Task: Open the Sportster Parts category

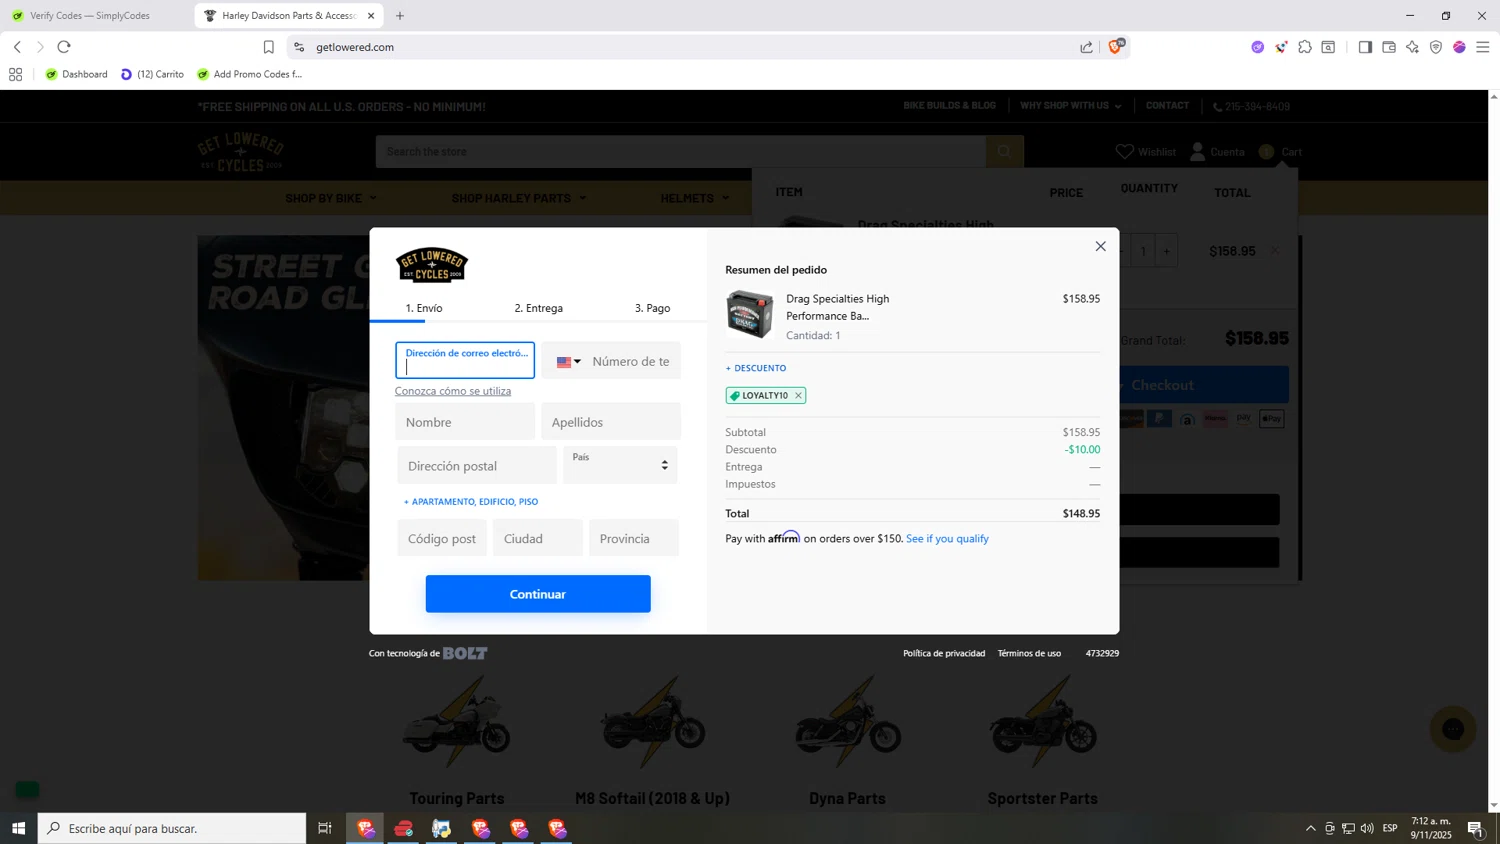Action: tap(1043, 799)
